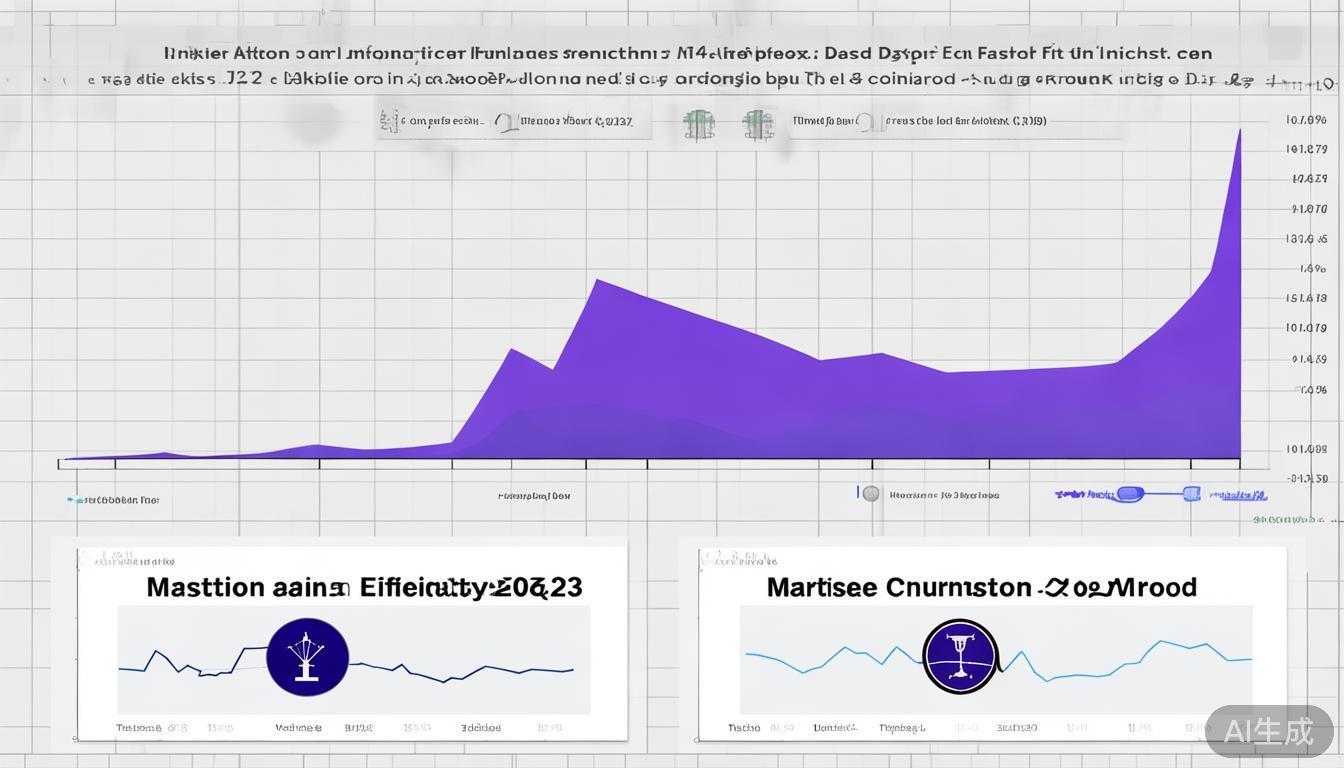Image resolution: width=1344 pixels, height=768 pixels.
Task: Click the purple link text right of slider
Action: pos(1238,495)
